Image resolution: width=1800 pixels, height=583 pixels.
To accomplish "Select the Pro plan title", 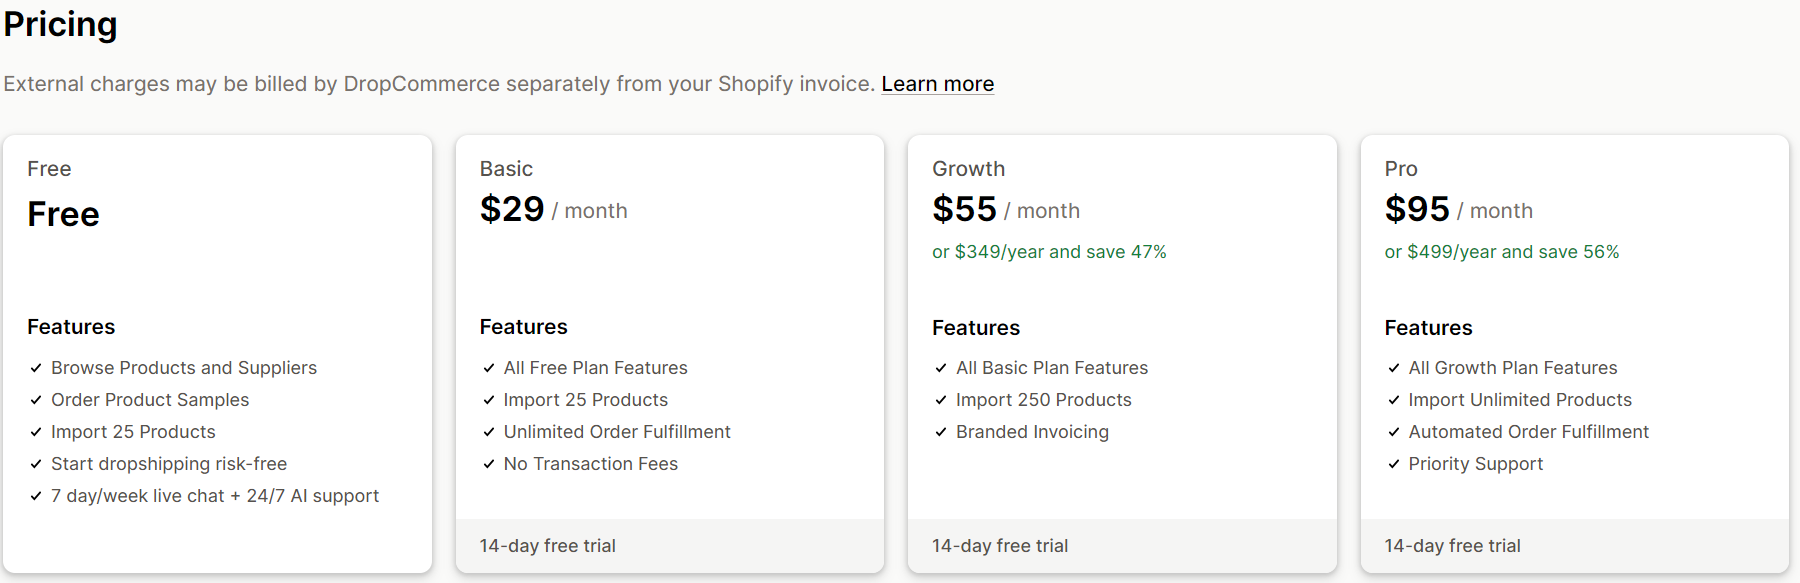I will click(x=1401, y=168).
